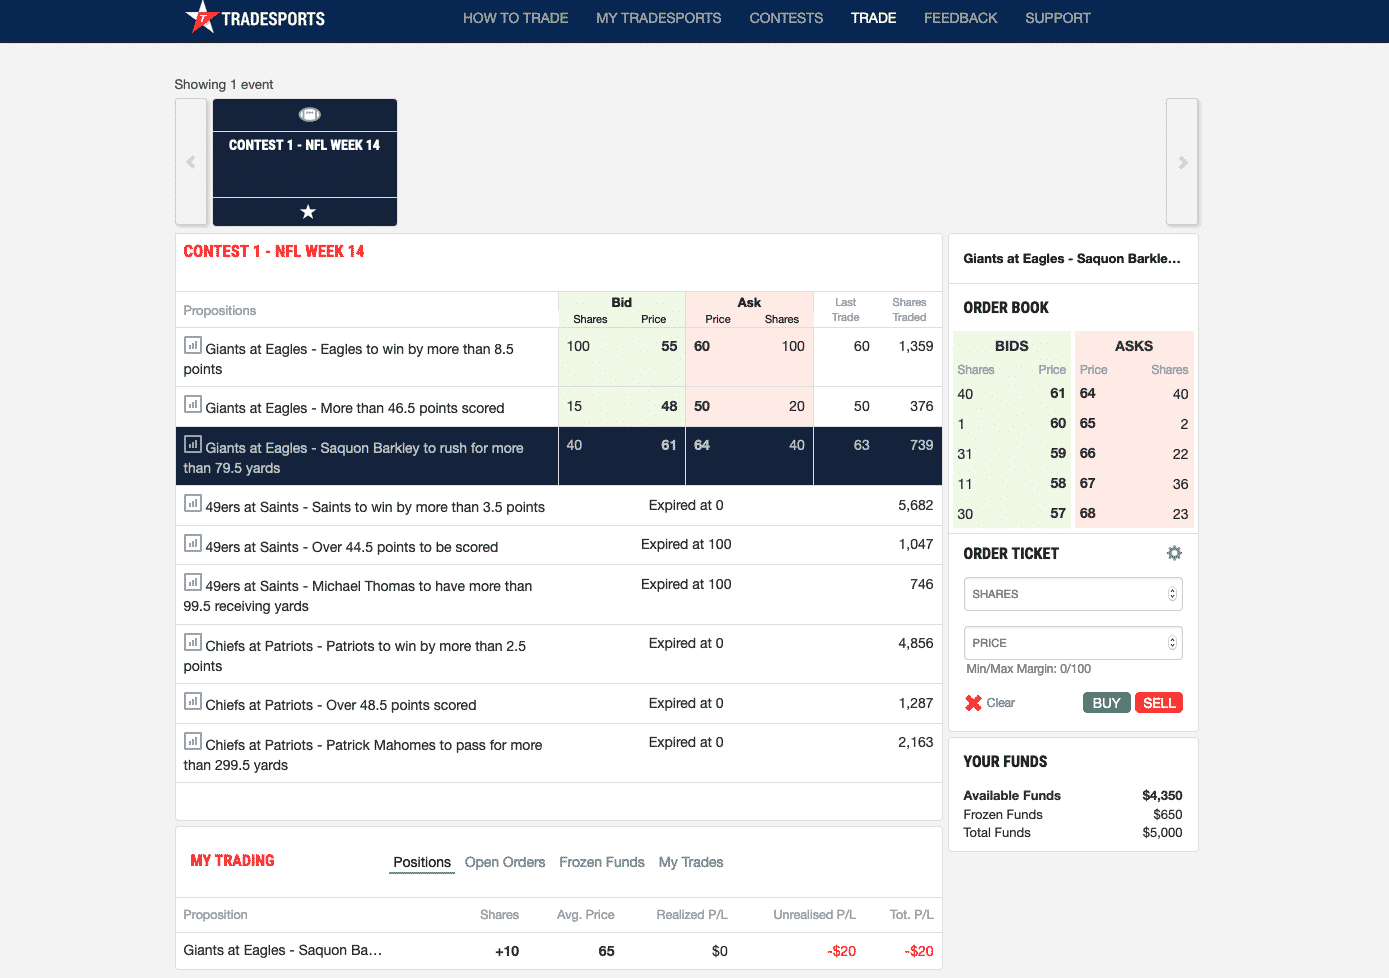Click Available Funds value $4,350

[1162, 795]
